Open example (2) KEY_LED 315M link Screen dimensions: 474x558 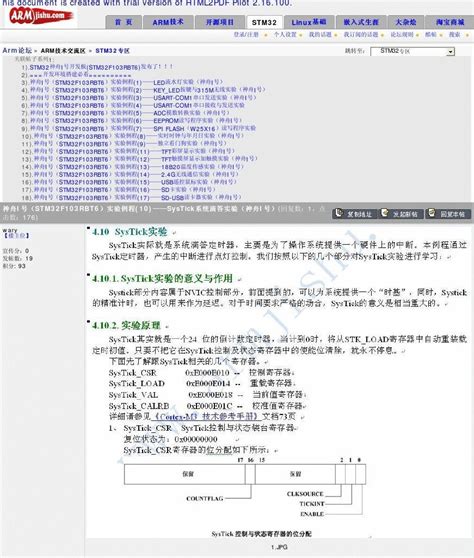click(x=147, y=90)
